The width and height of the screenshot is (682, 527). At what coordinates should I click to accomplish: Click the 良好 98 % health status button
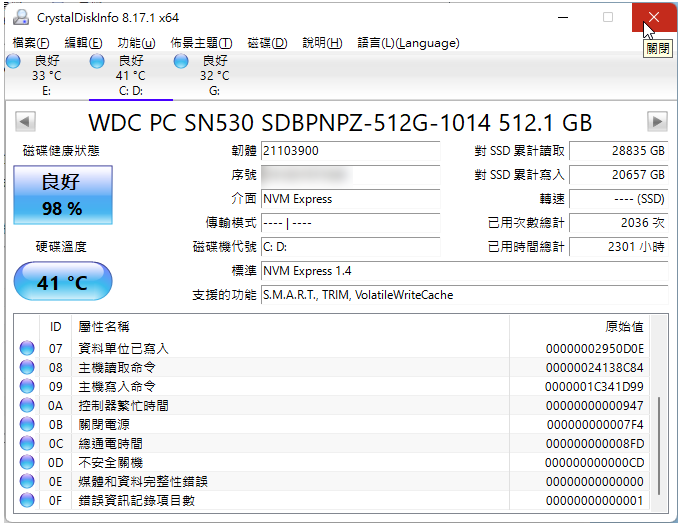click(x=63, y=195)
